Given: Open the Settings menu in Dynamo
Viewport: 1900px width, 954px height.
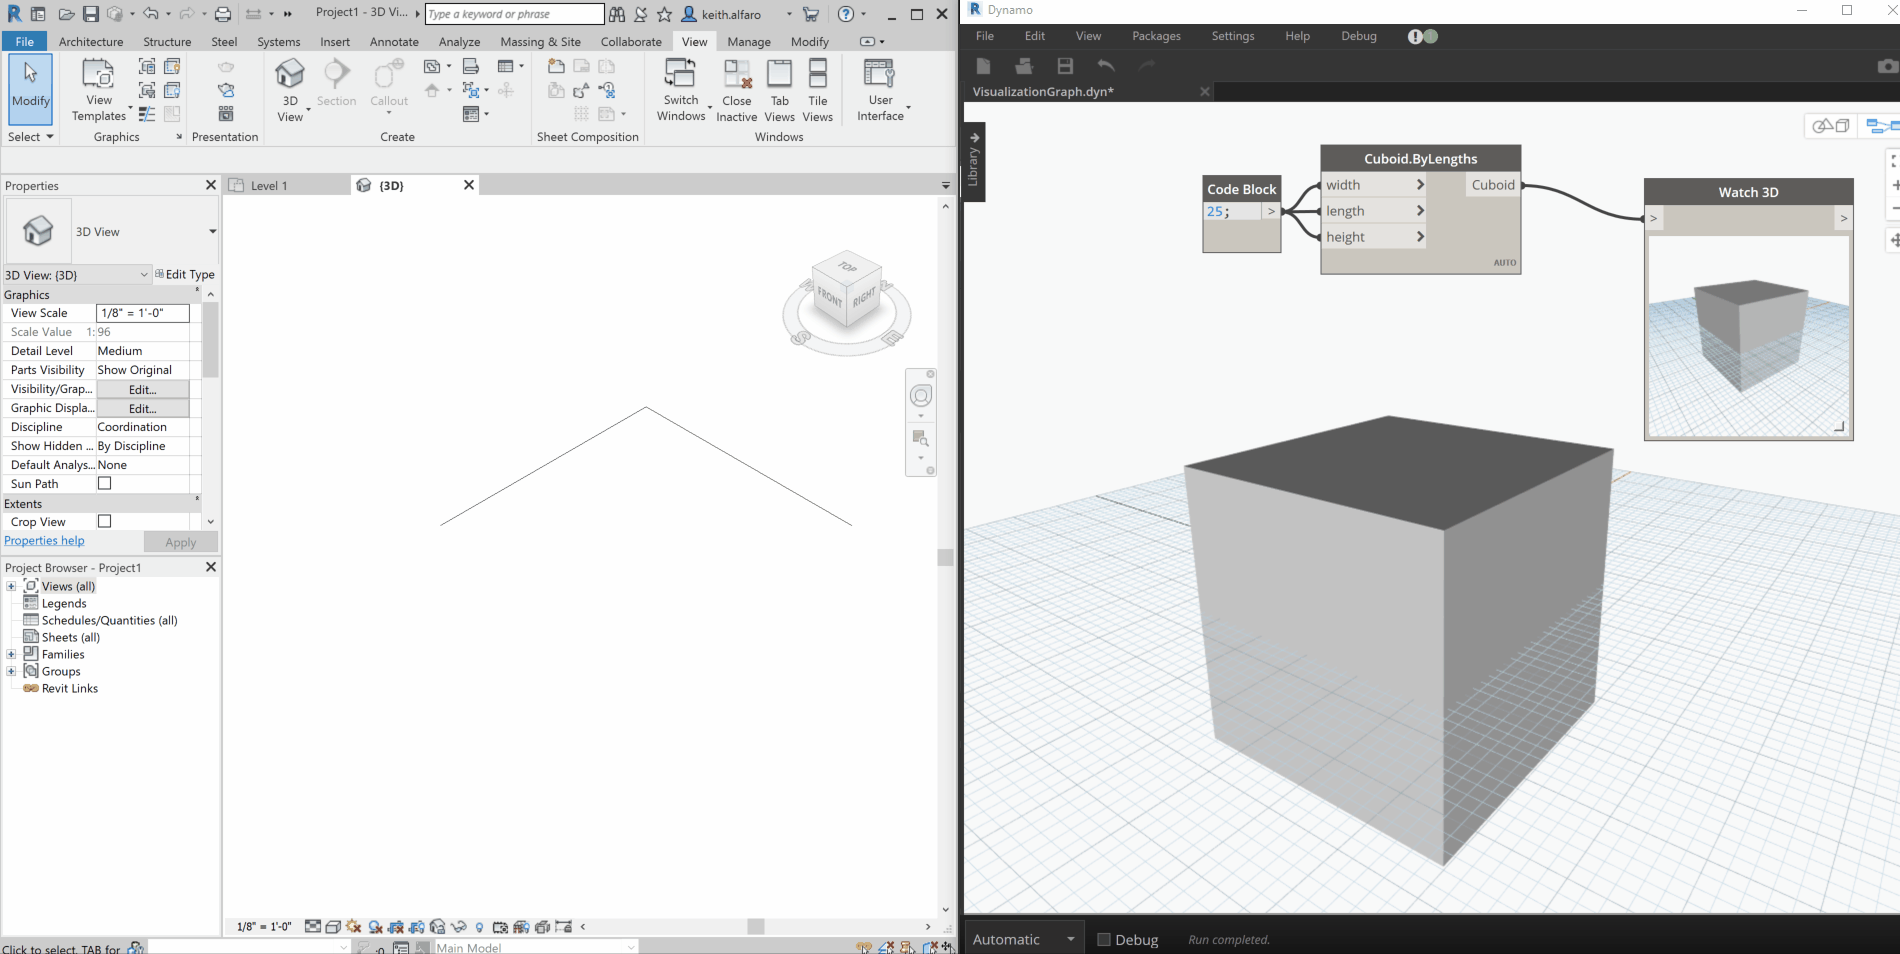Looking at the screenshot, I should [1232, 36].
